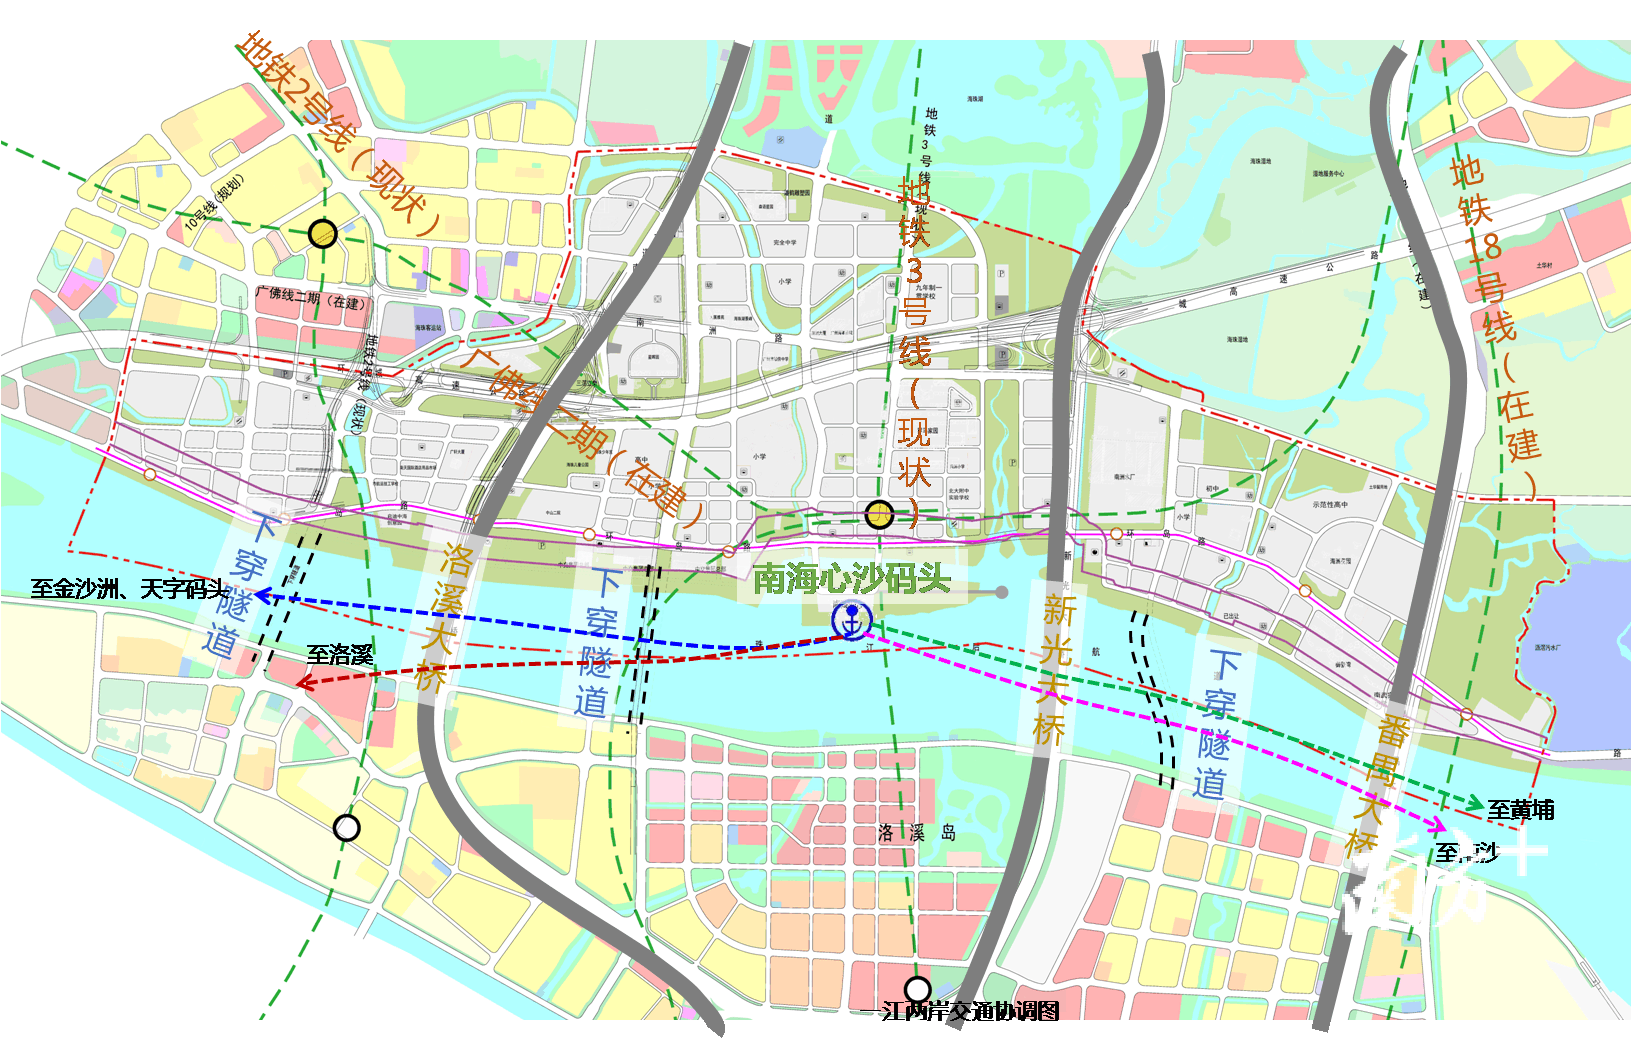Click the 至洛溪 destination text

tap(339, 655)
